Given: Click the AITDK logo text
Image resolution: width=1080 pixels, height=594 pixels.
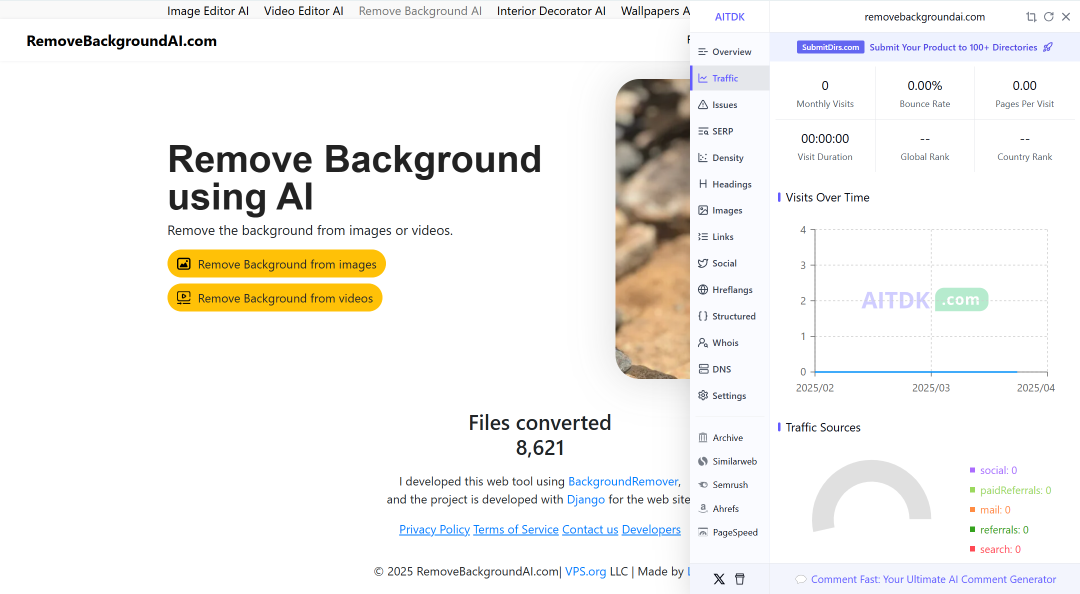Looking at the screenshot, I should pyautogui.click(x=729, y=17).
